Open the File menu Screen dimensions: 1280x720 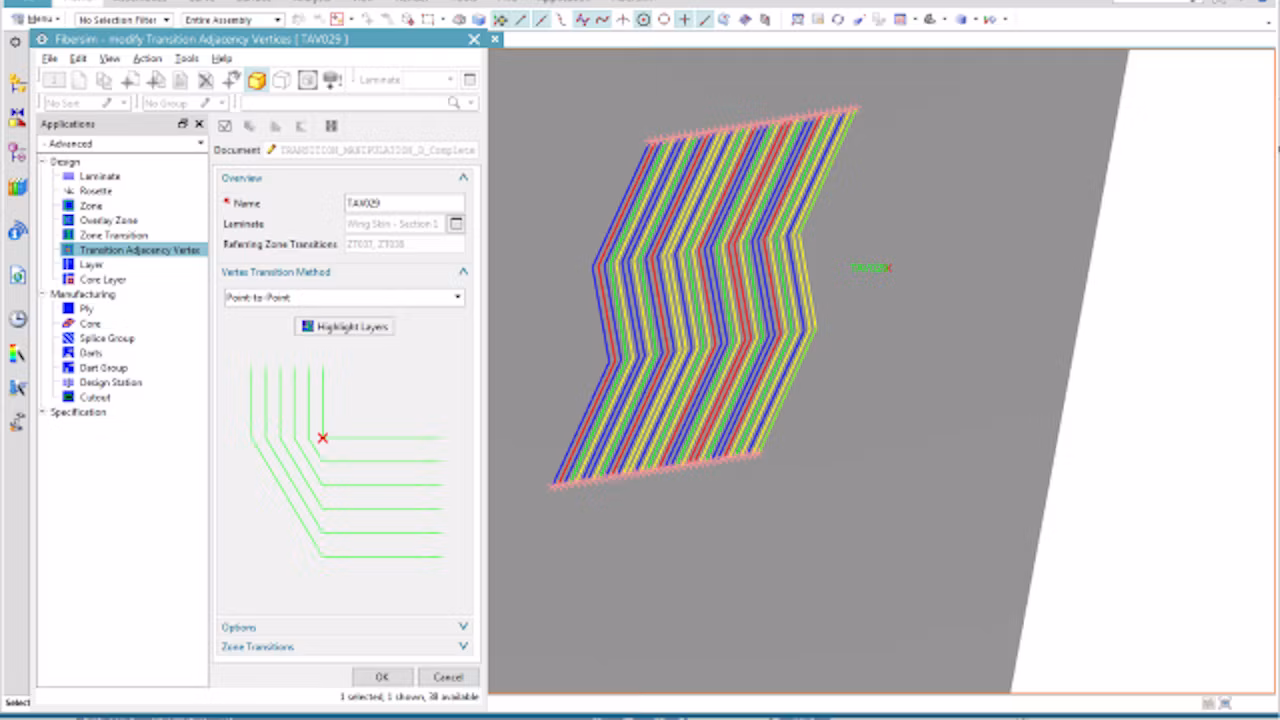(50, 59)
